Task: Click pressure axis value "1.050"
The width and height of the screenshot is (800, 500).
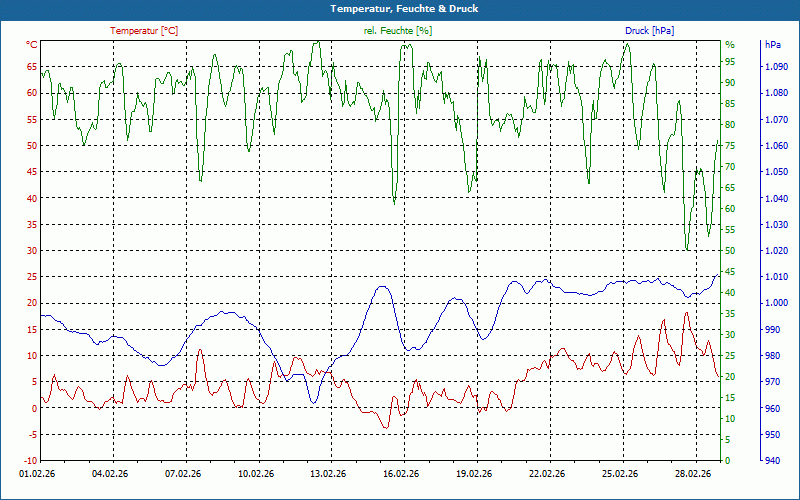Action: 777,172
